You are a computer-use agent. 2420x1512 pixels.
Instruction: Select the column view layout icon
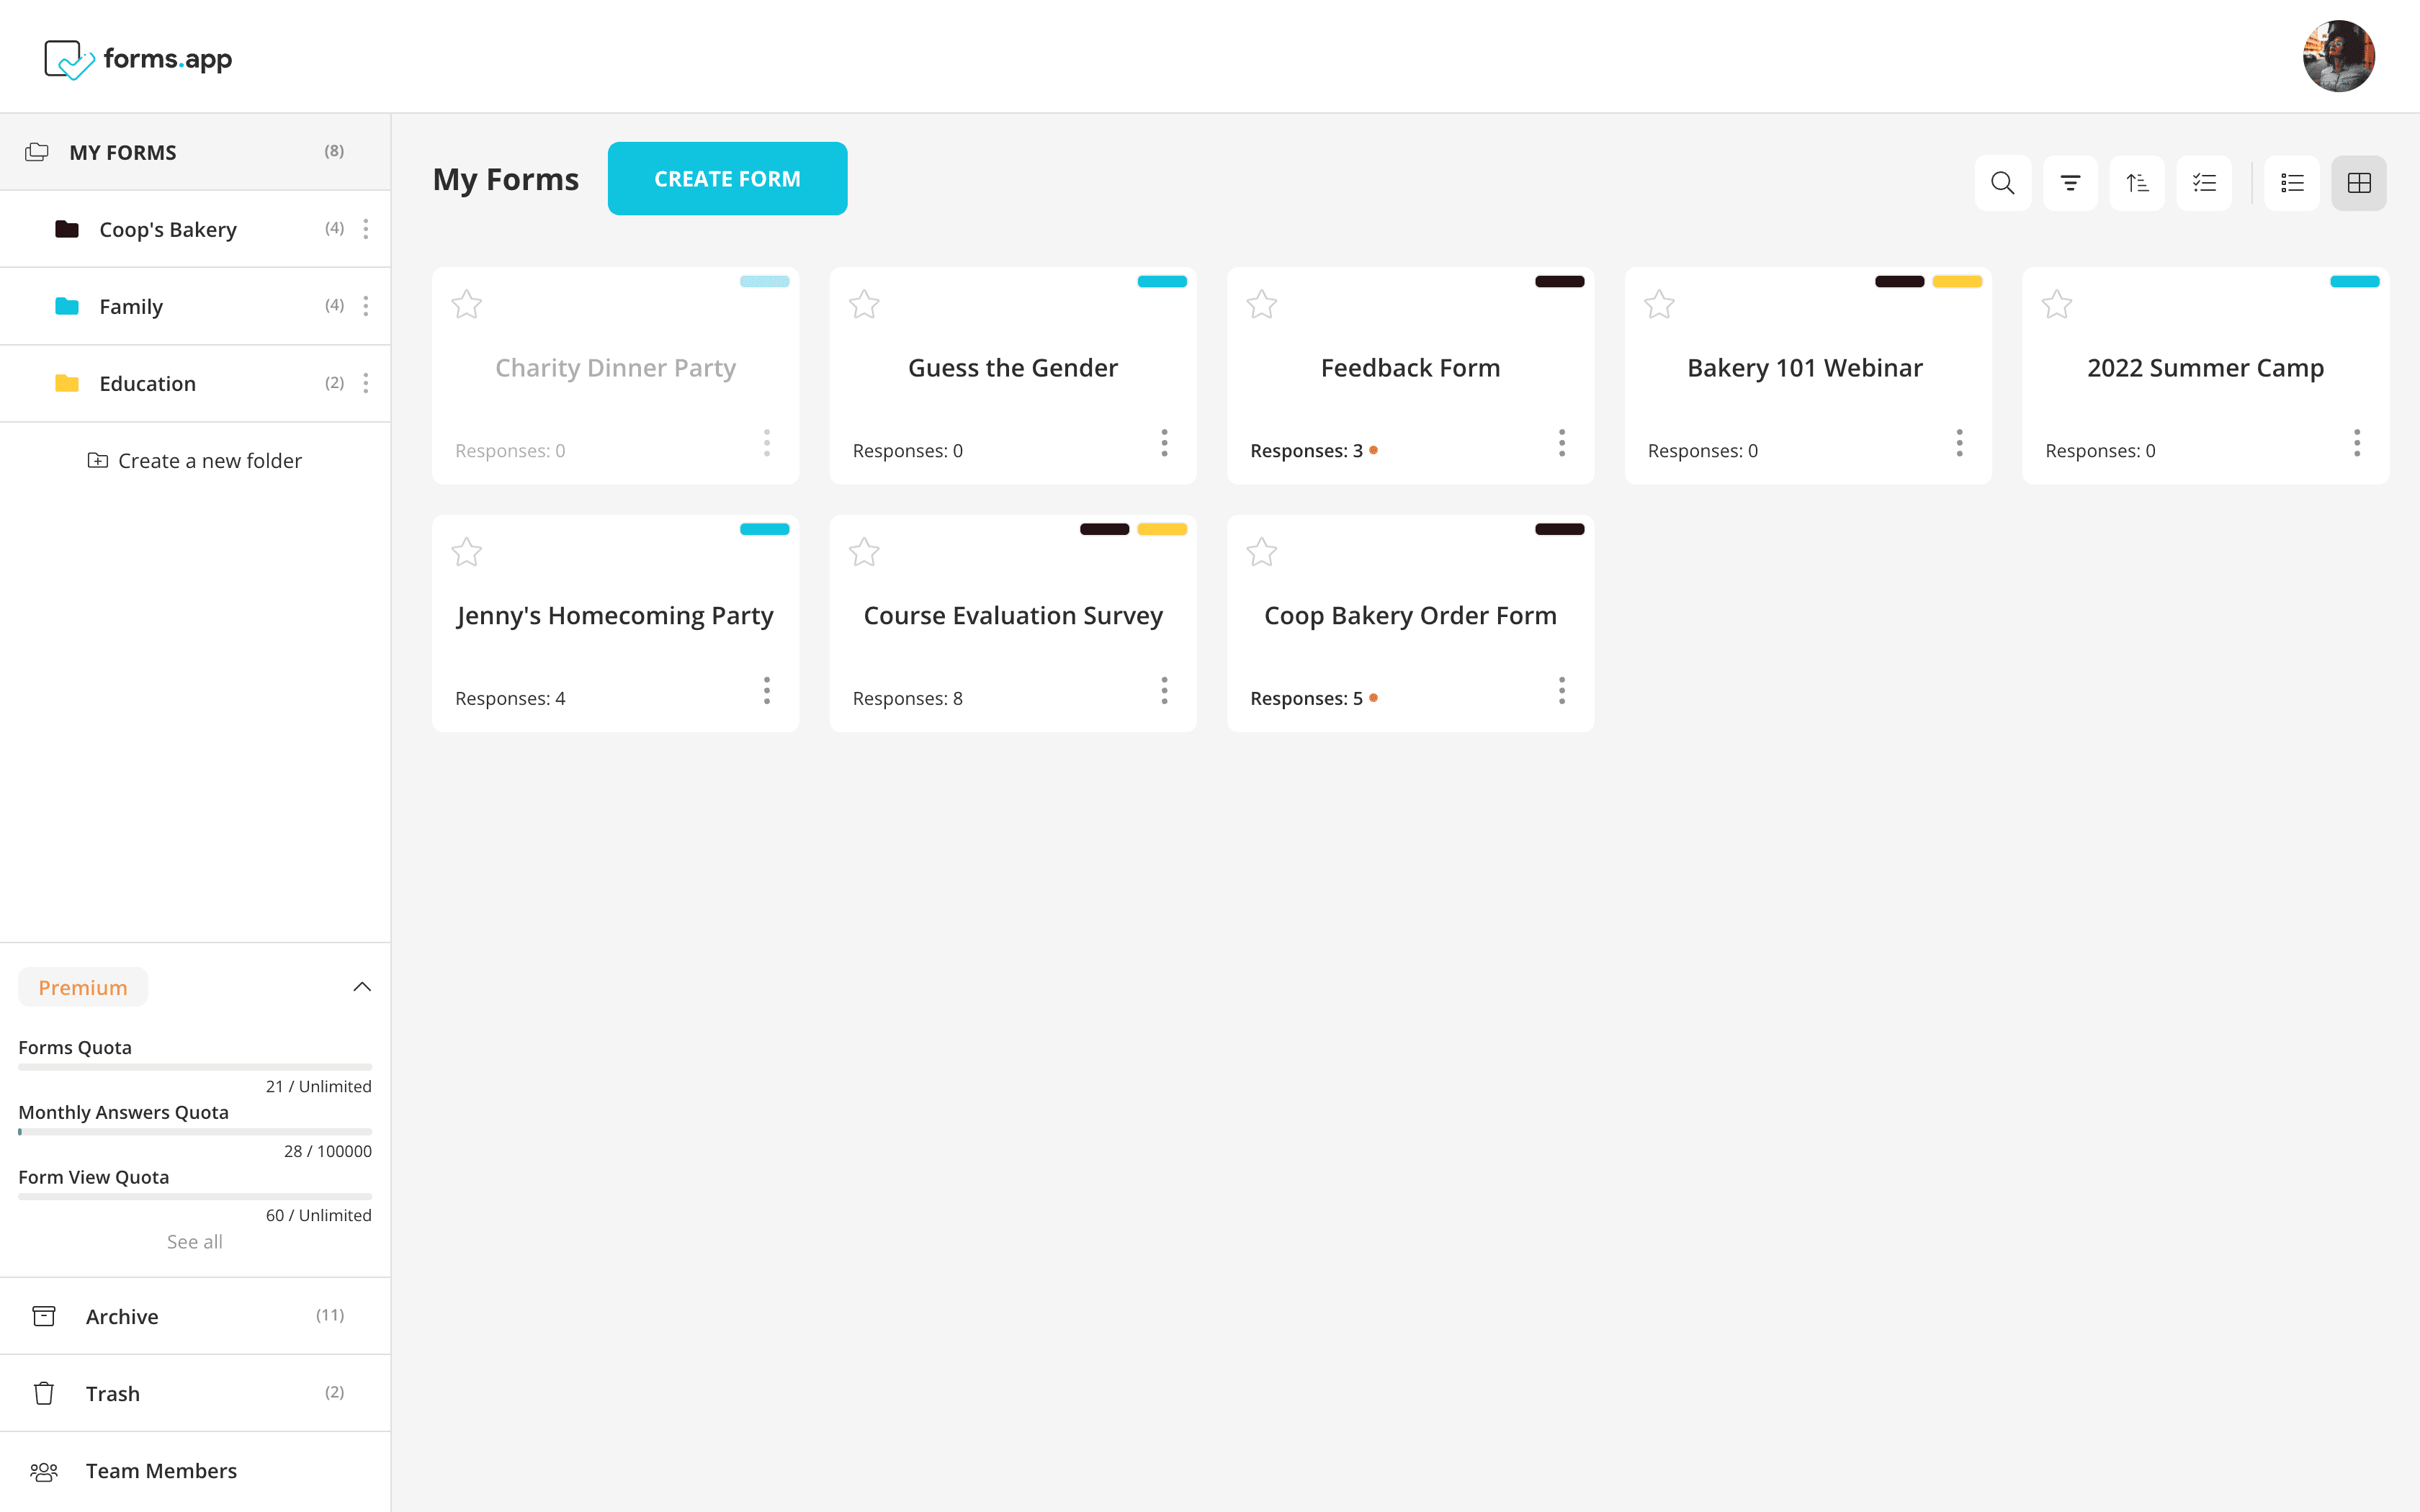pyautogui.click(x=2359, y=183)
